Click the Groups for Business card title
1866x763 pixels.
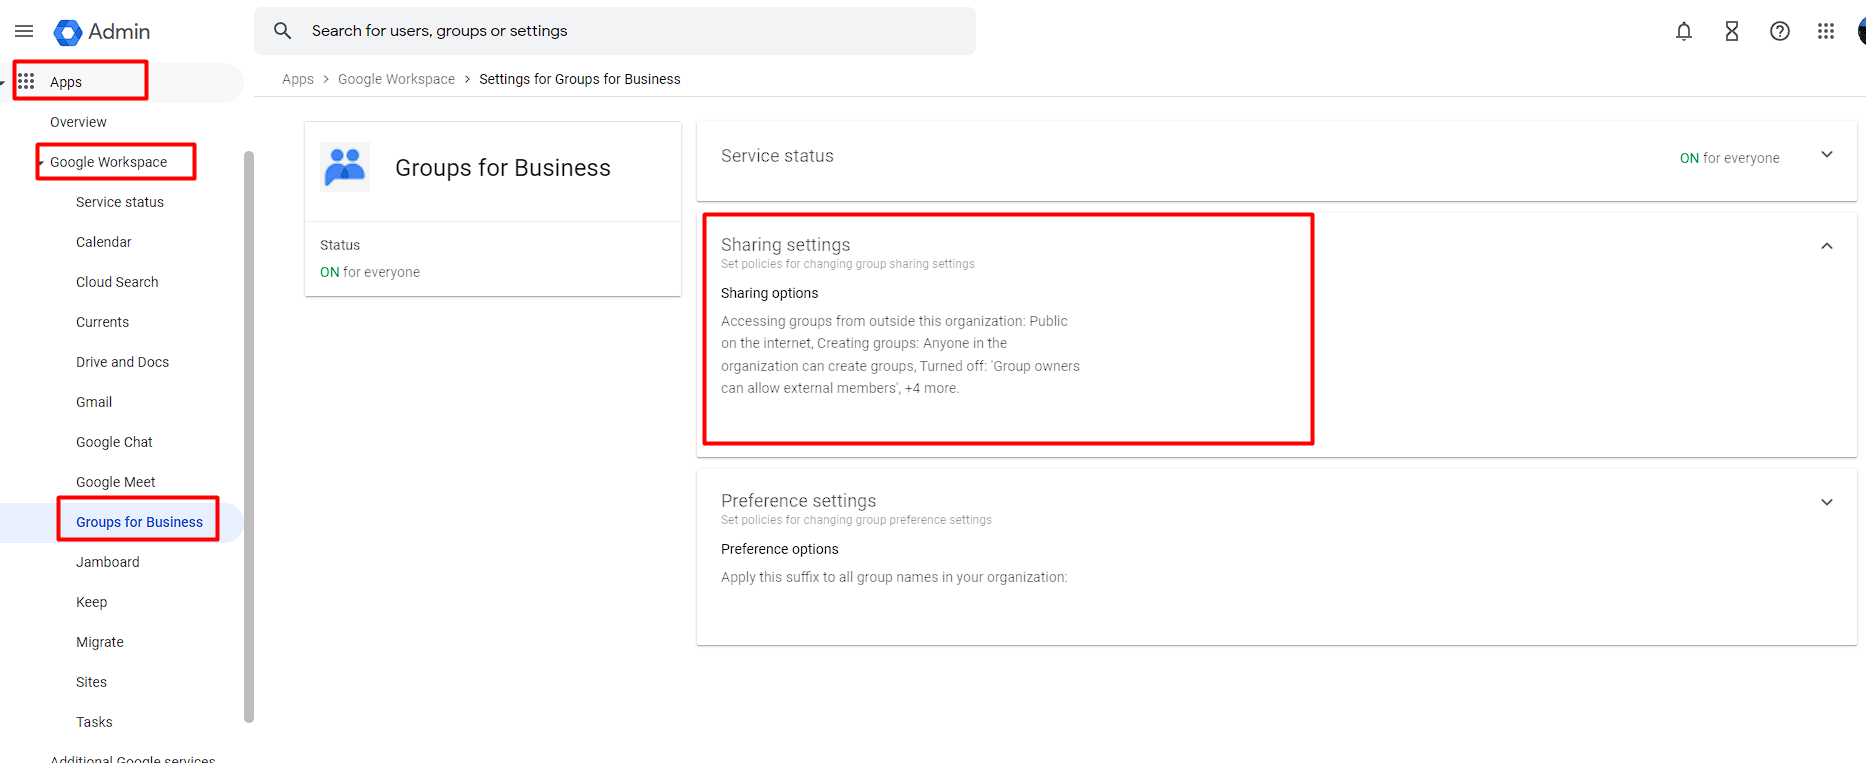pyautogui.click(x=503, y=168)
